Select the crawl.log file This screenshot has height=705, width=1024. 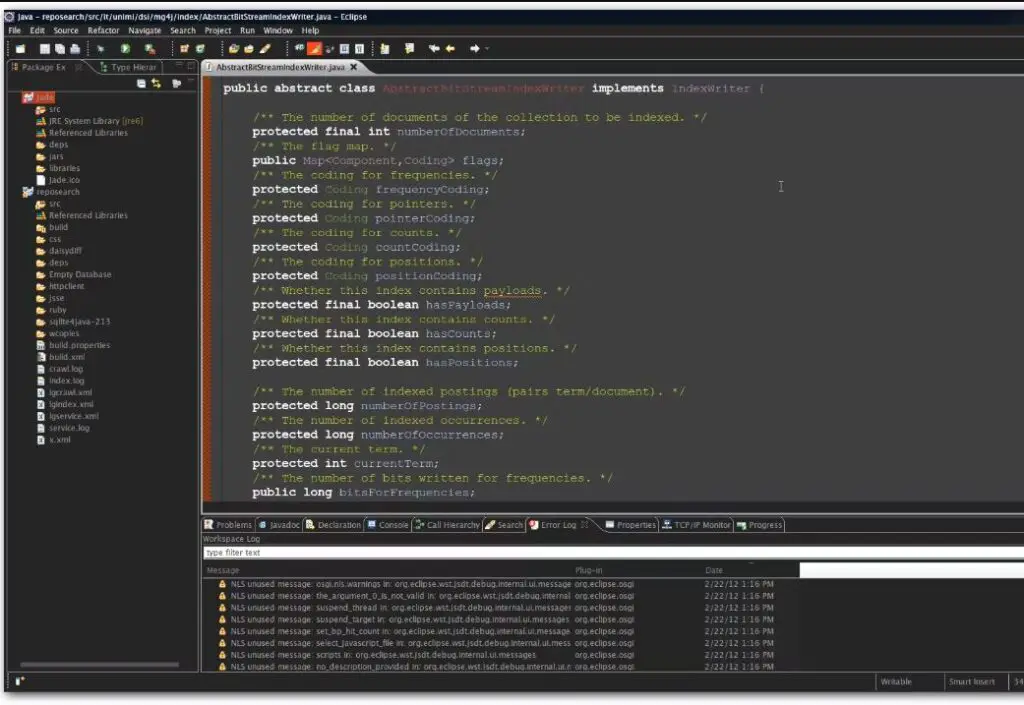(59, 369)
